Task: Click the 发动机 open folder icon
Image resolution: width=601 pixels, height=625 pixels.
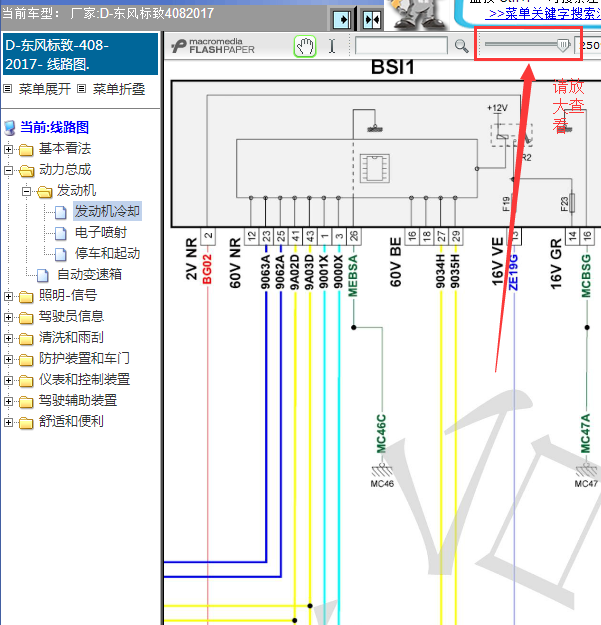Action: point(44,192)
